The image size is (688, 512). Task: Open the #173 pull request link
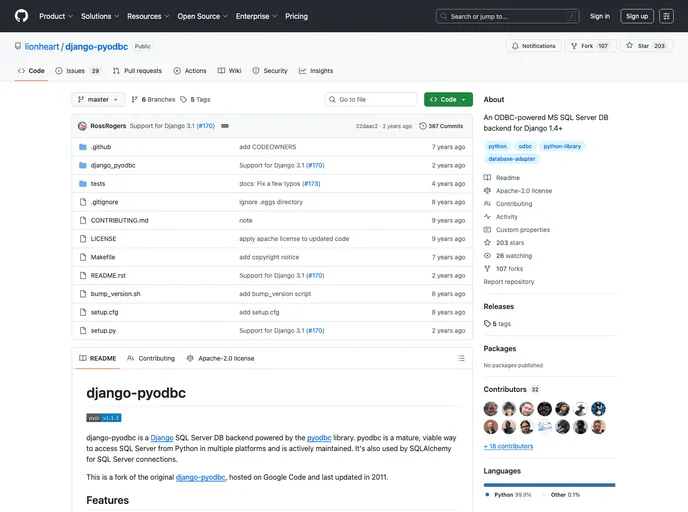click(311, 184)
